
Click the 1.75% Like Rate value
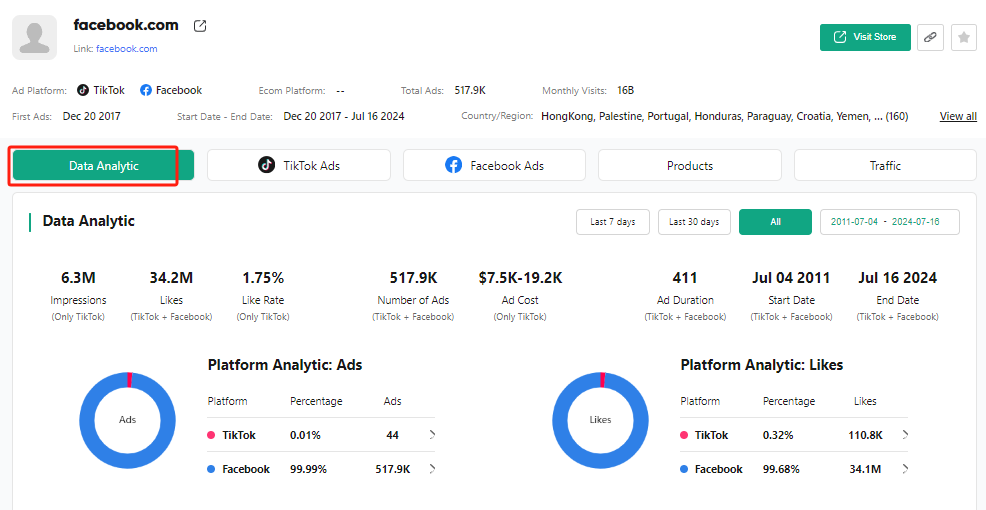(263, 277)
